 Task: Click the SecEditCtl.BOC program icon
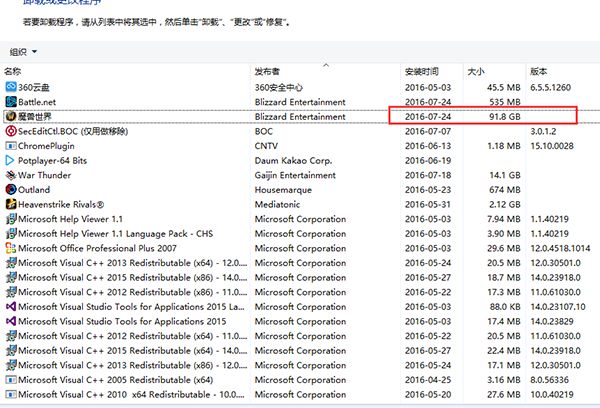(11, 131)
